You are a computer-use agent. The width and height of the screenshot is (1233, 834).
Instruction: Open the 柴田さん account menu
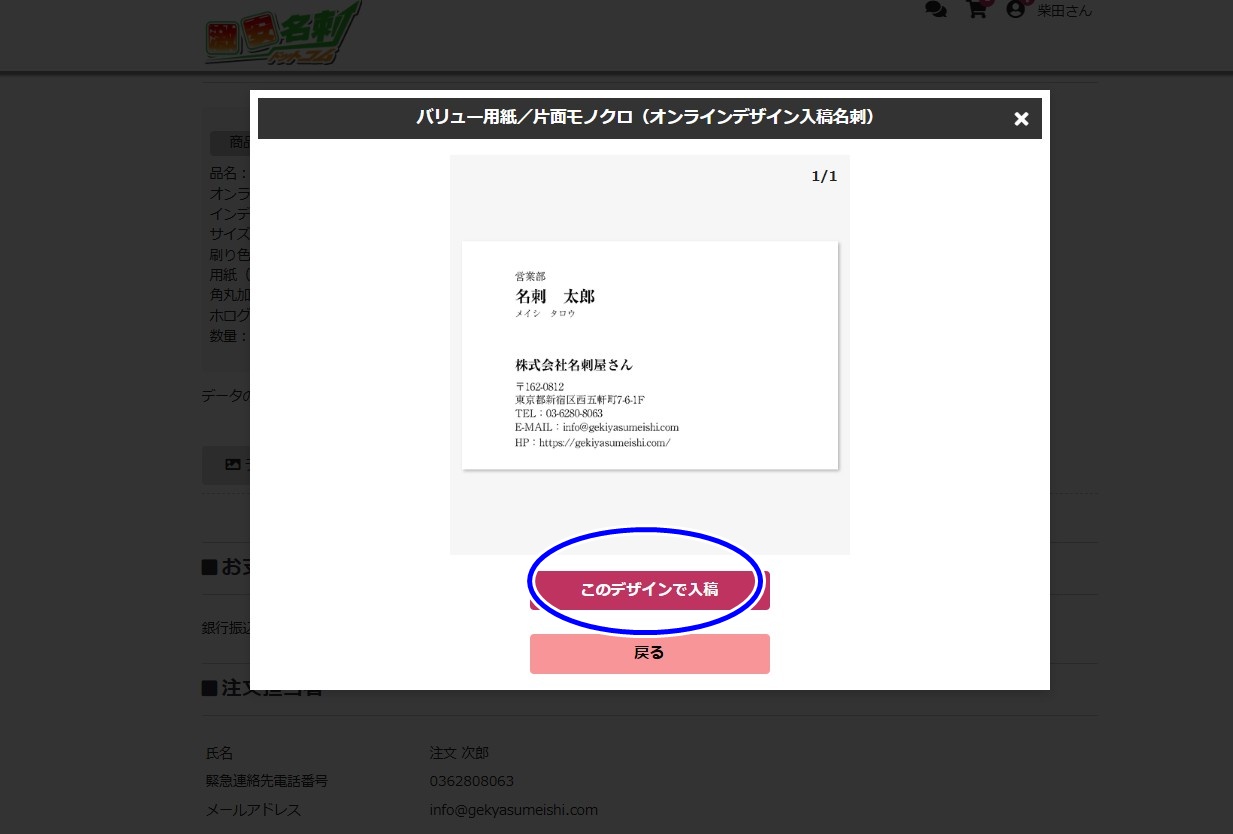[1064, 11]
